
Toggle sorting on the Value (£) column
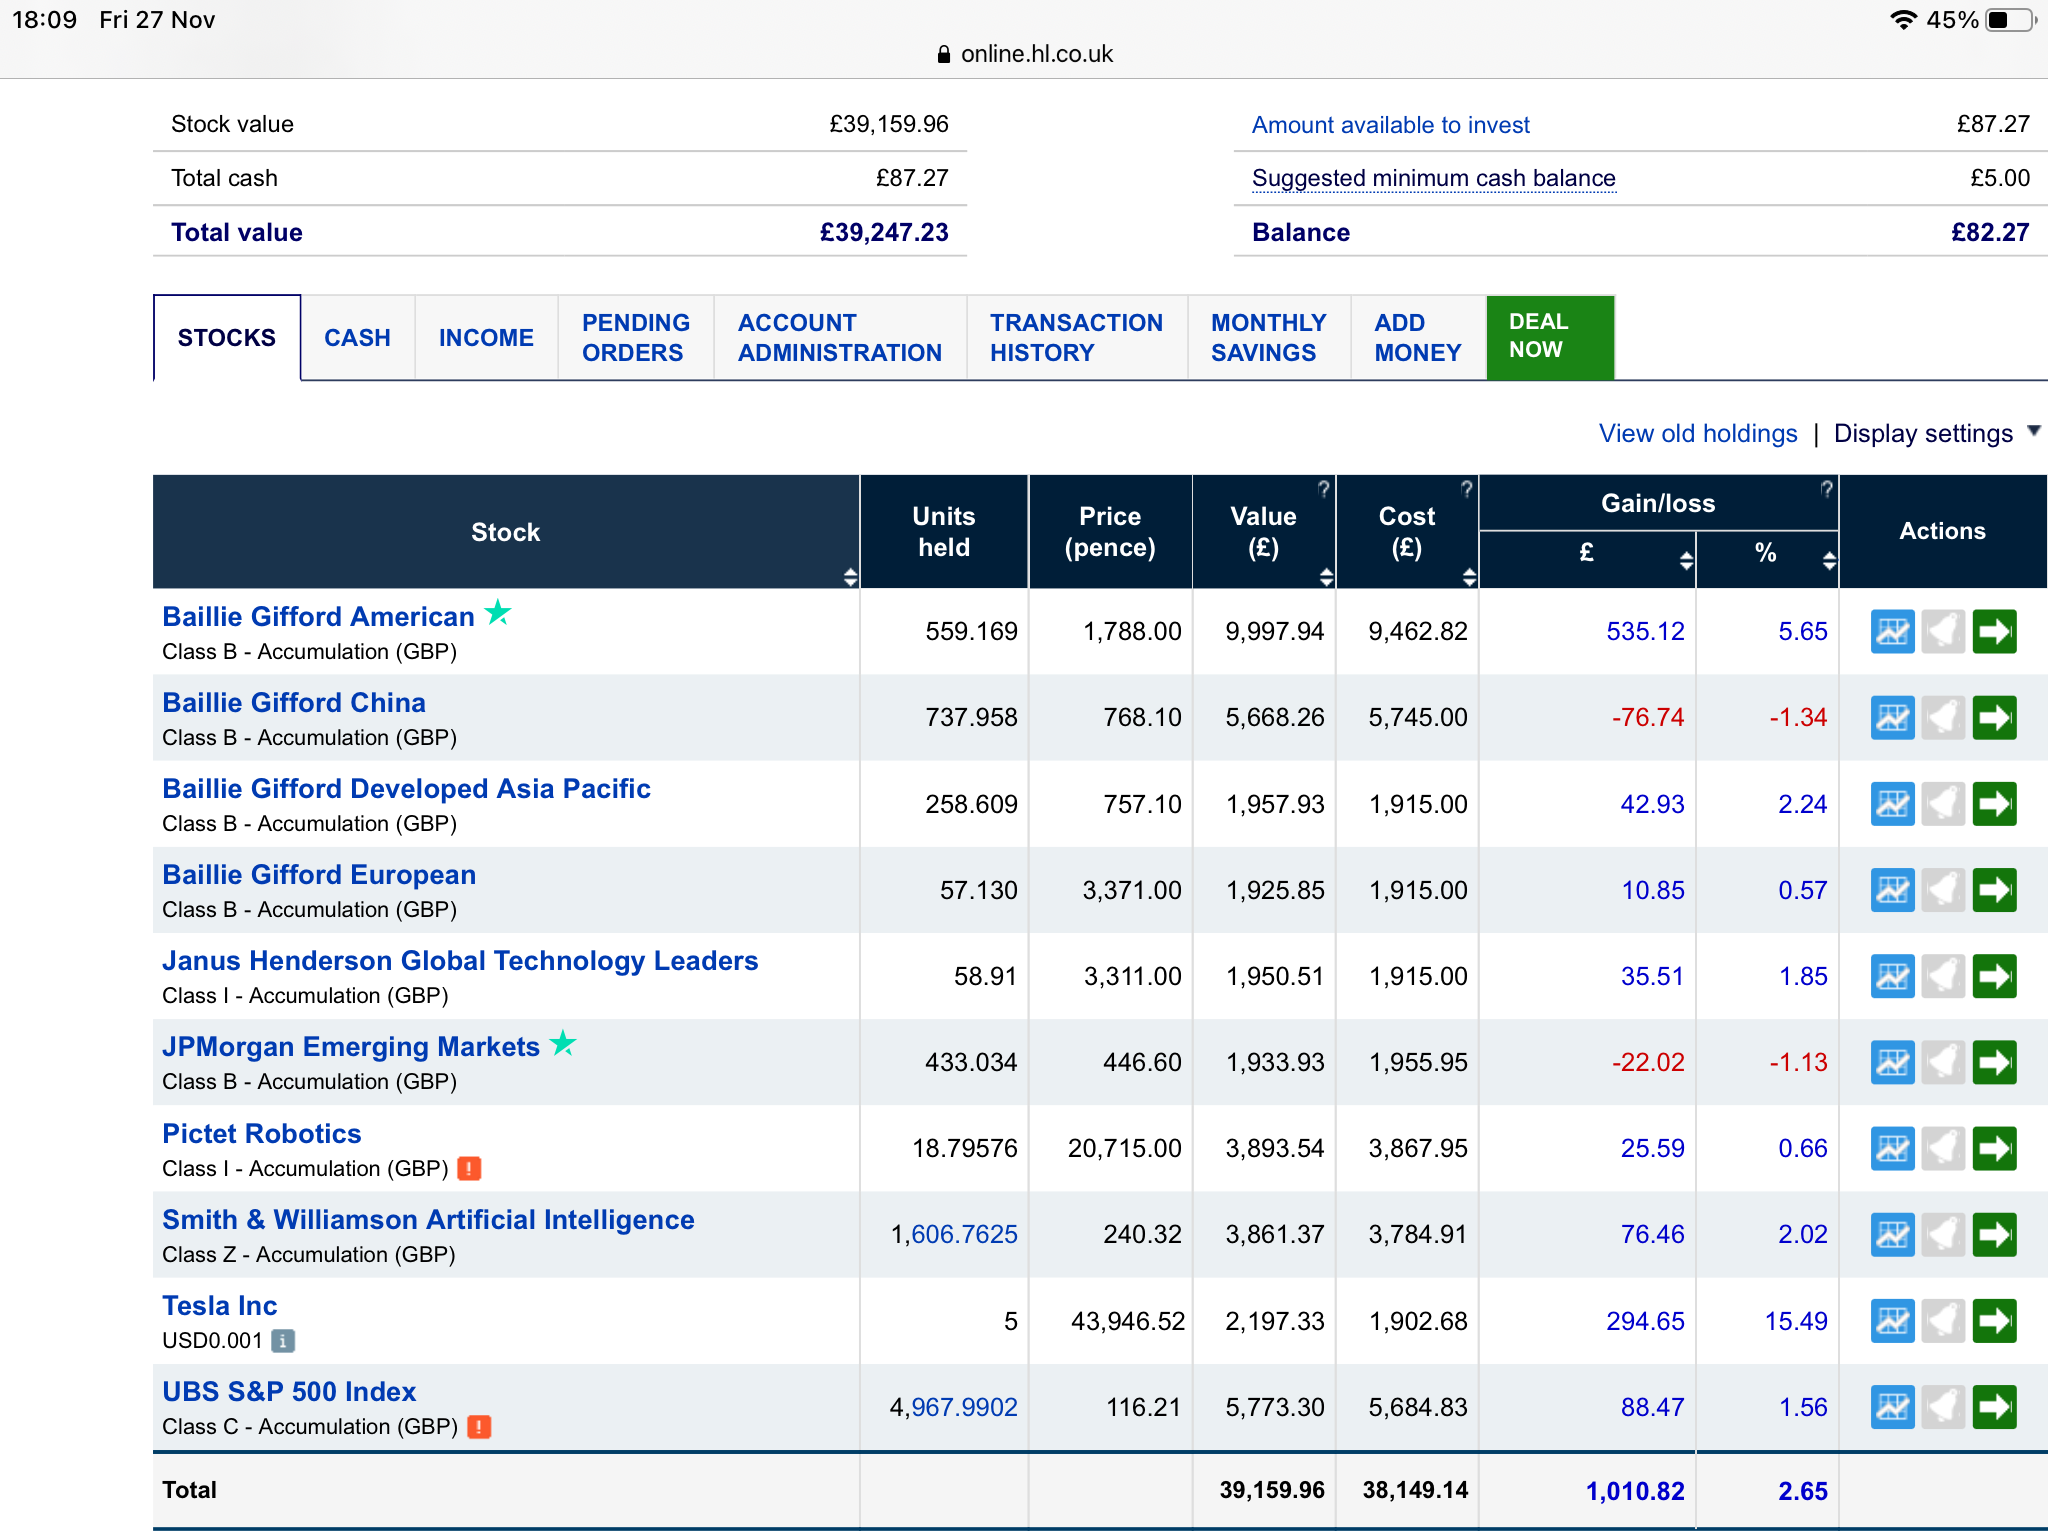[1326, 577]
